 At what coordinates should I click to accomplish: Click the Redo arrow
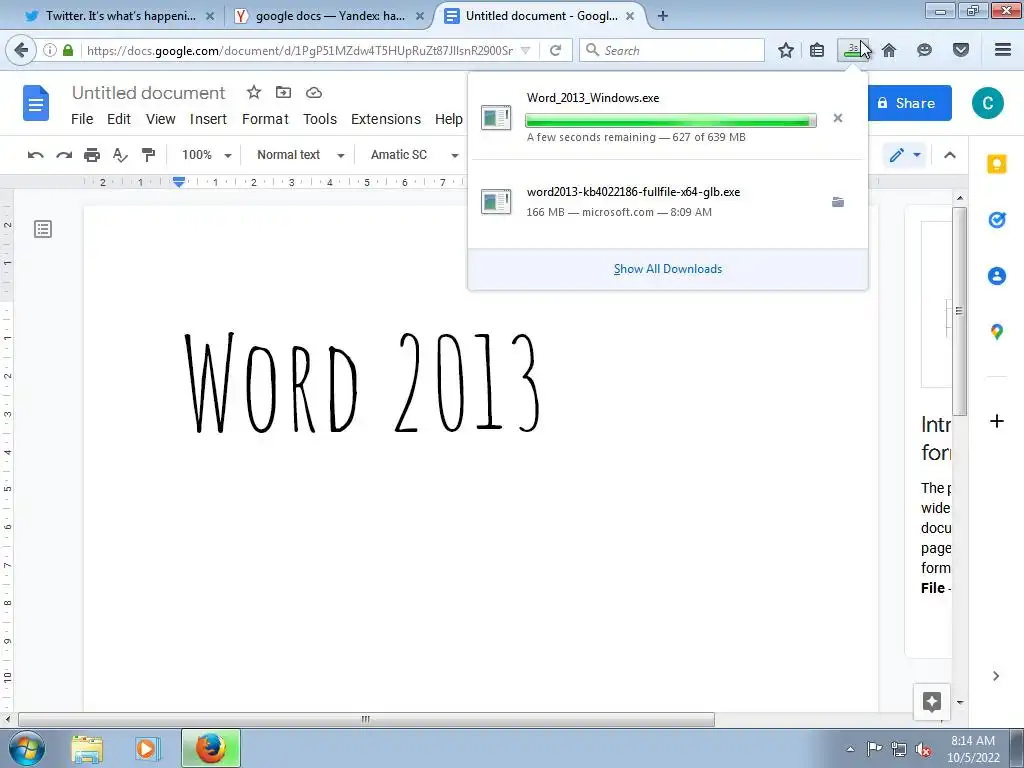pos(64,155)
